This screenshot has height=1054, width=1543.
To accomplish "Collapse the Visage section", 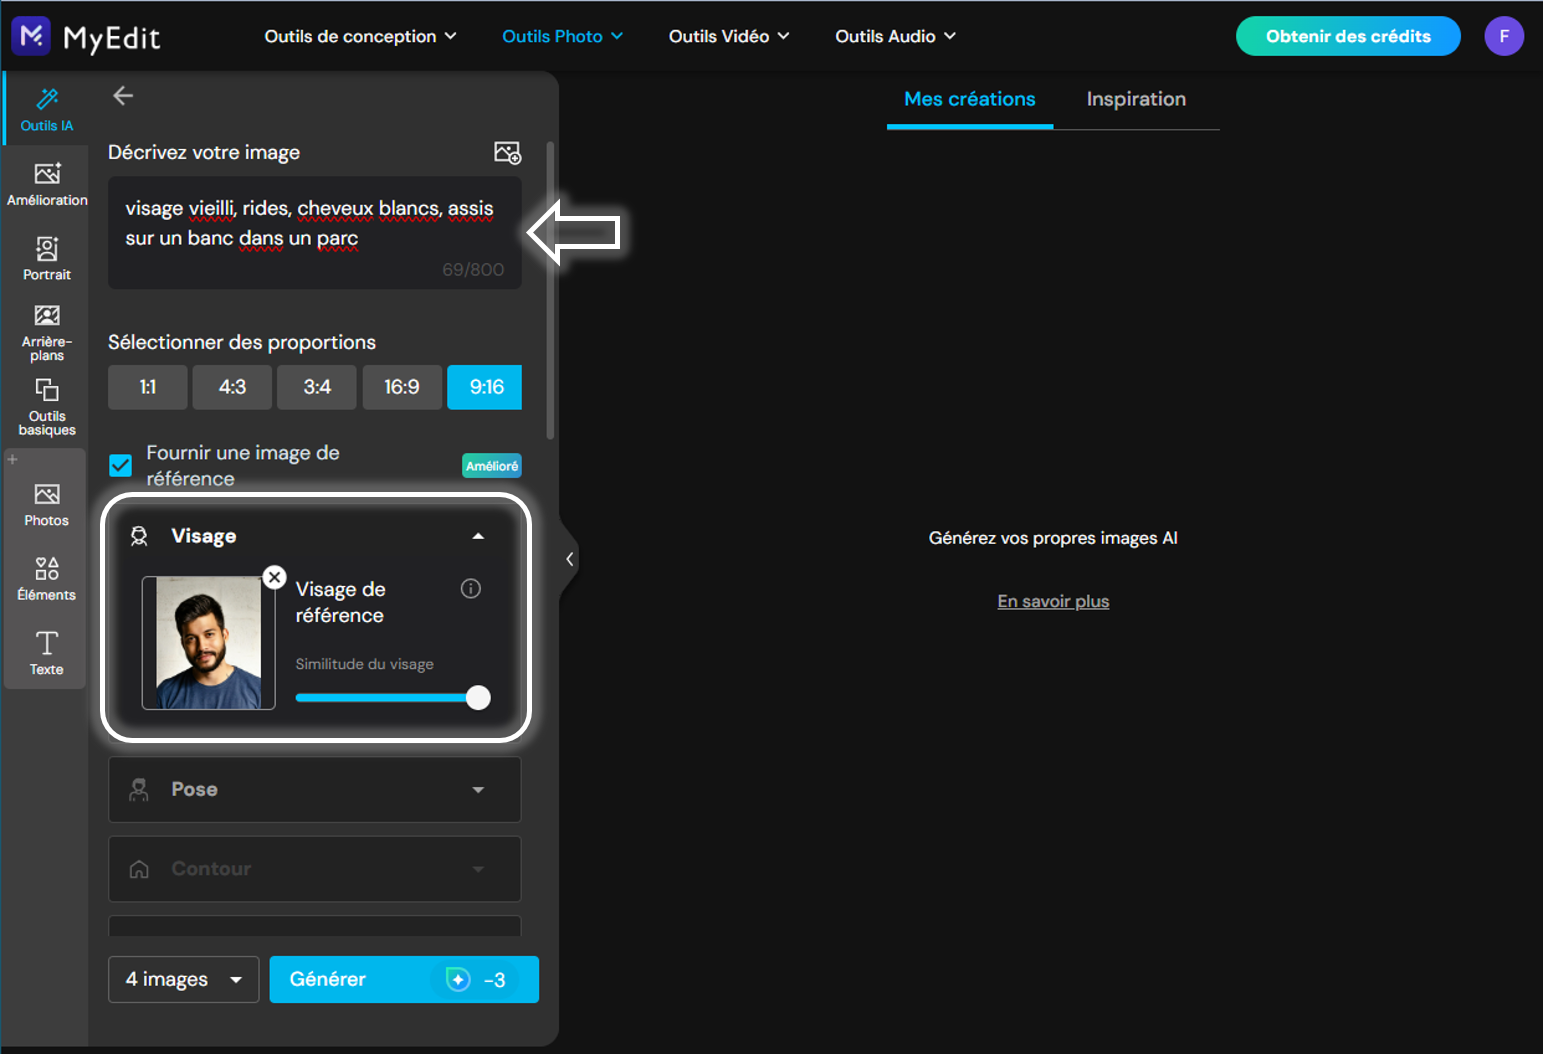I will pyautogui.click(x=478, y=536).
